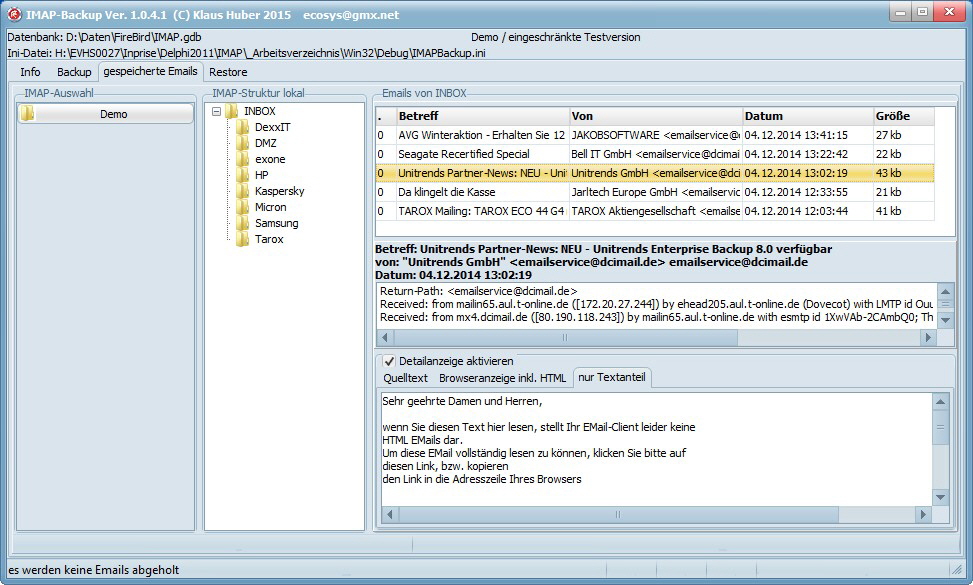Open the Backup tab
Viewport: 973px width, 585px height.
coord(74,72)
